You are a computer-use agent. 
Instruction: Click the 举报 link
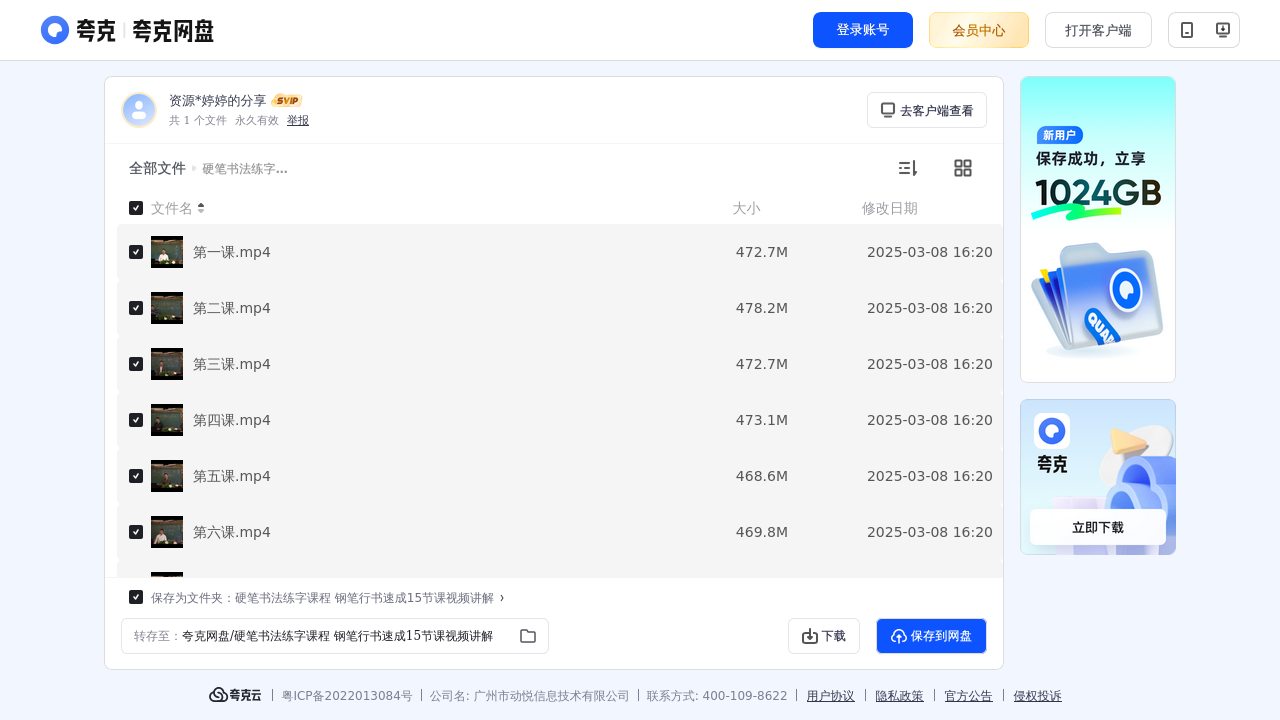point(298,120)
